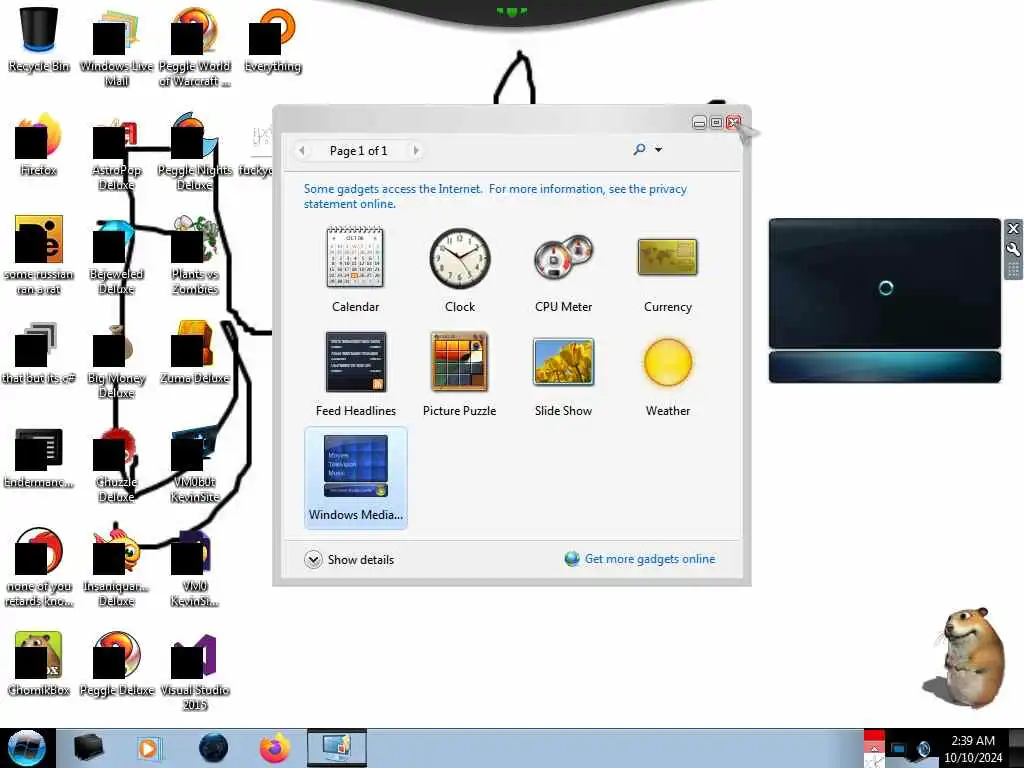Viewport: 1024px width, 768px height.
Task: Maximize the gadget gallery window
Action: [716, 123]
